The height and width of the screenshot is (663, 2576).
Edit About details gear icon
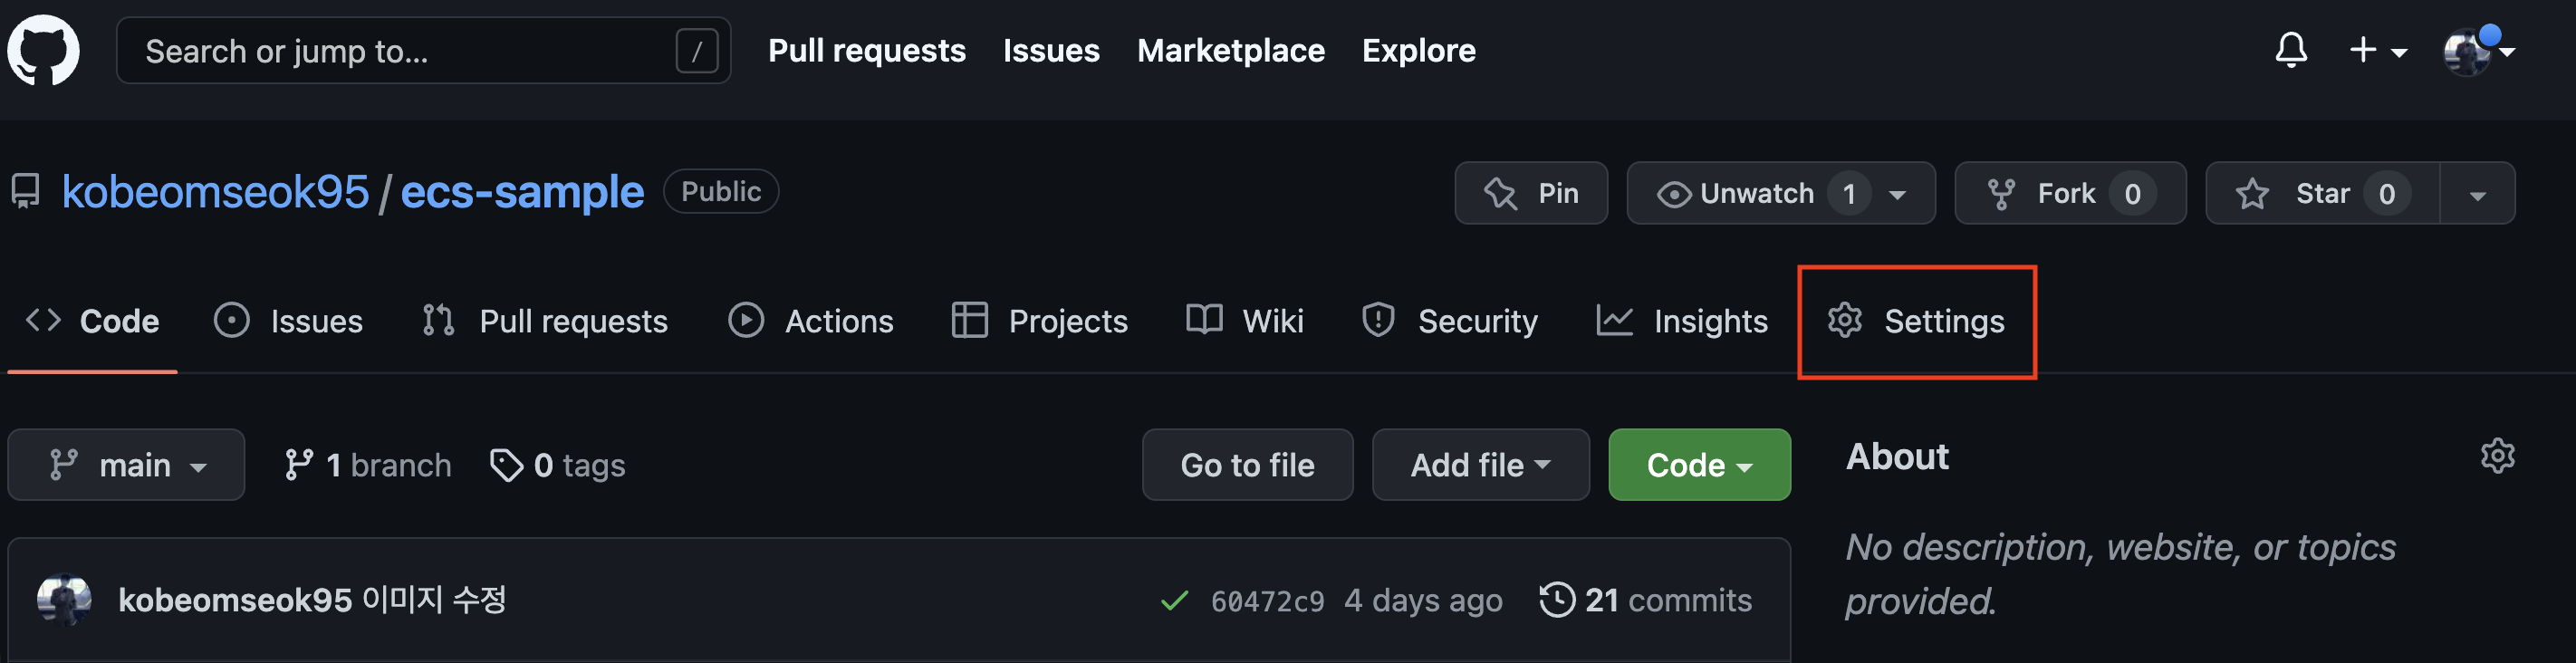[x=2497, y=456]
